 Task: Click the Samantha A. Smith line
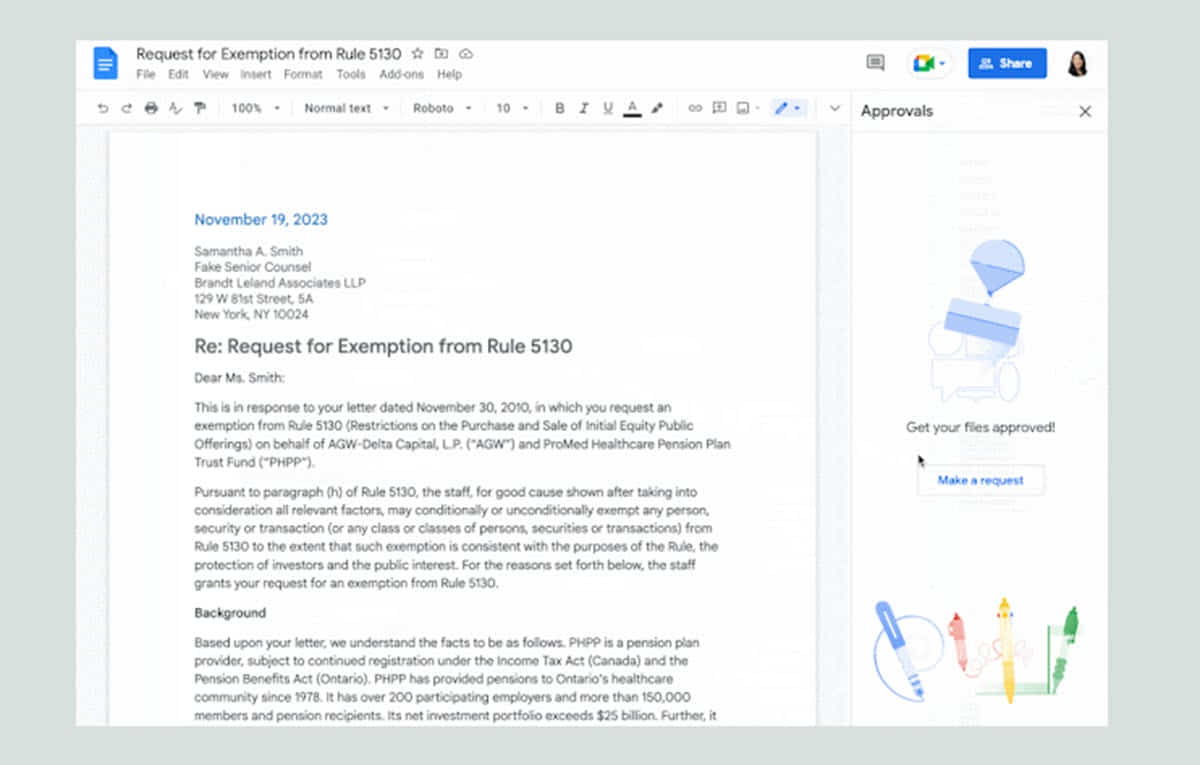[248, 251]
